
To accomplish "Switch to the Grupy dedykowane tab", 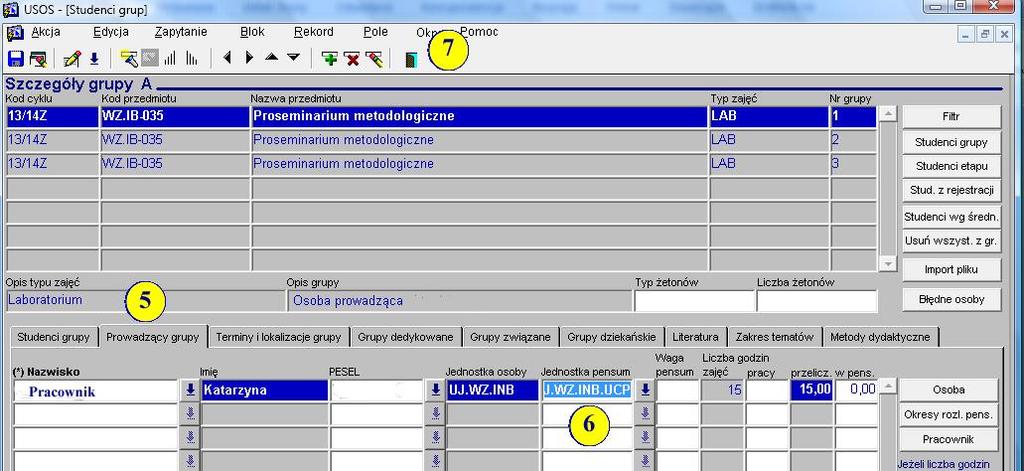I will (x=406, y=337).
